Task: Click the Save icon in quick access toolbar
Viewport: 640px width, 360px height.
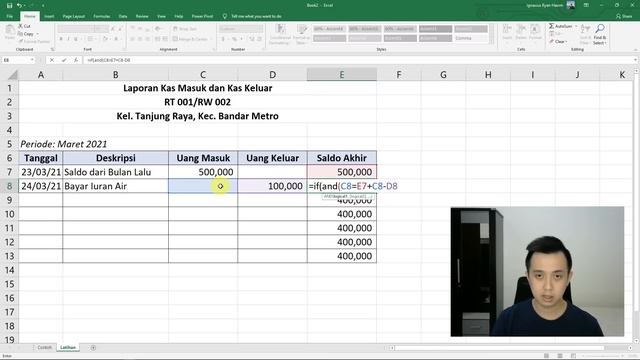Action: [x=9, y=6]
